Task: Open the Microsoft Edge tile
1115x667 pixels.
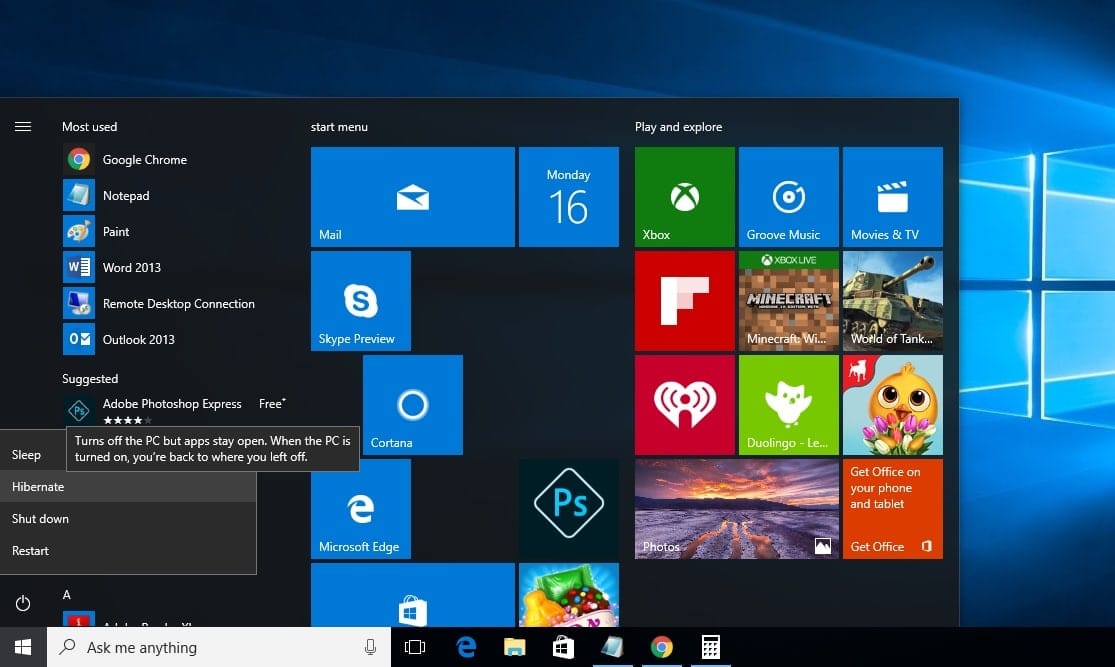Action: point(361,509)
